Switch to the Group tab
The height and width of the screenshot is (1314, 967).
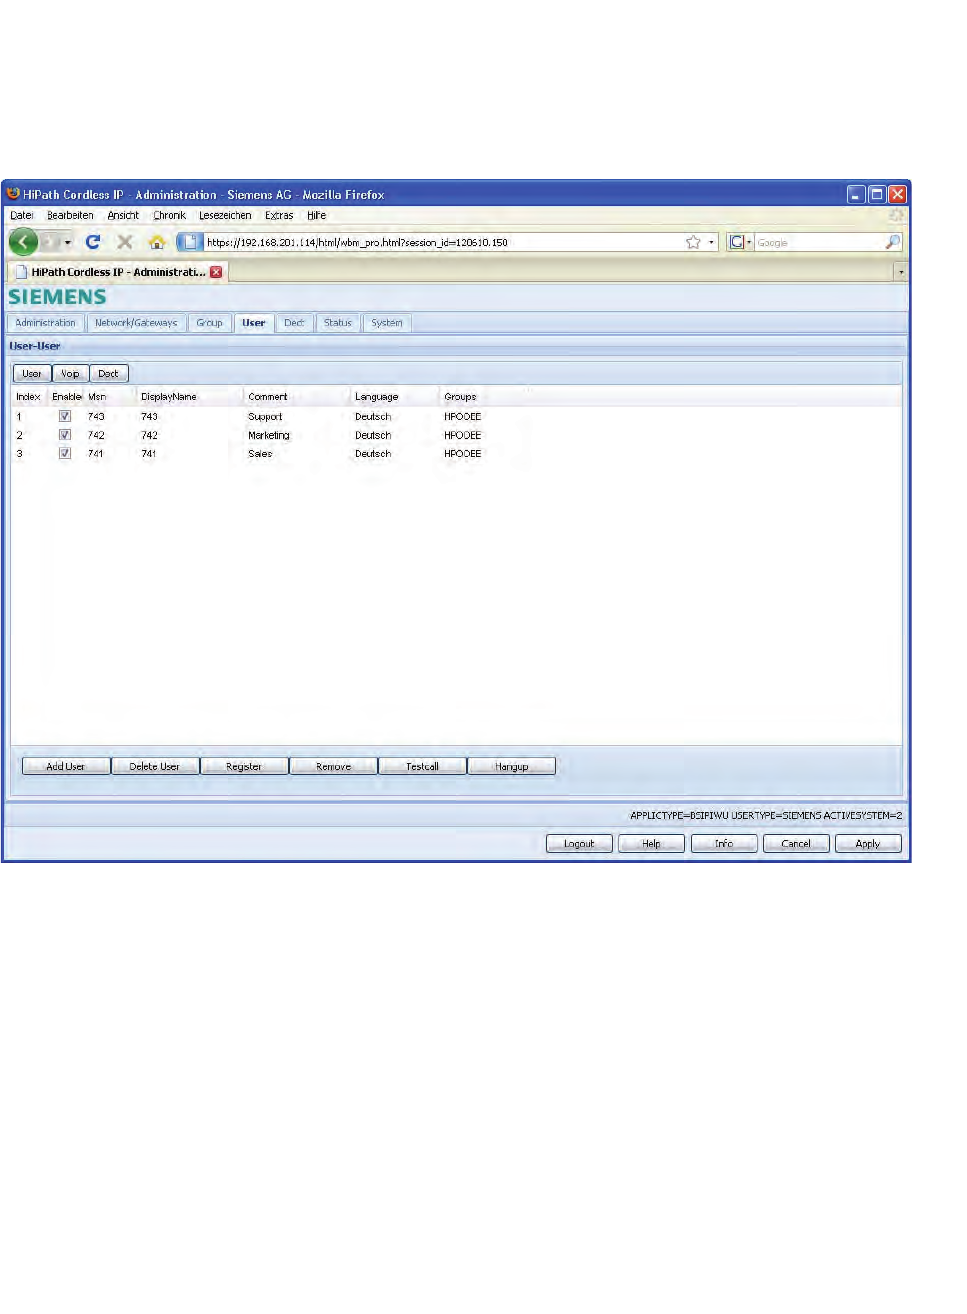point(210,323)
